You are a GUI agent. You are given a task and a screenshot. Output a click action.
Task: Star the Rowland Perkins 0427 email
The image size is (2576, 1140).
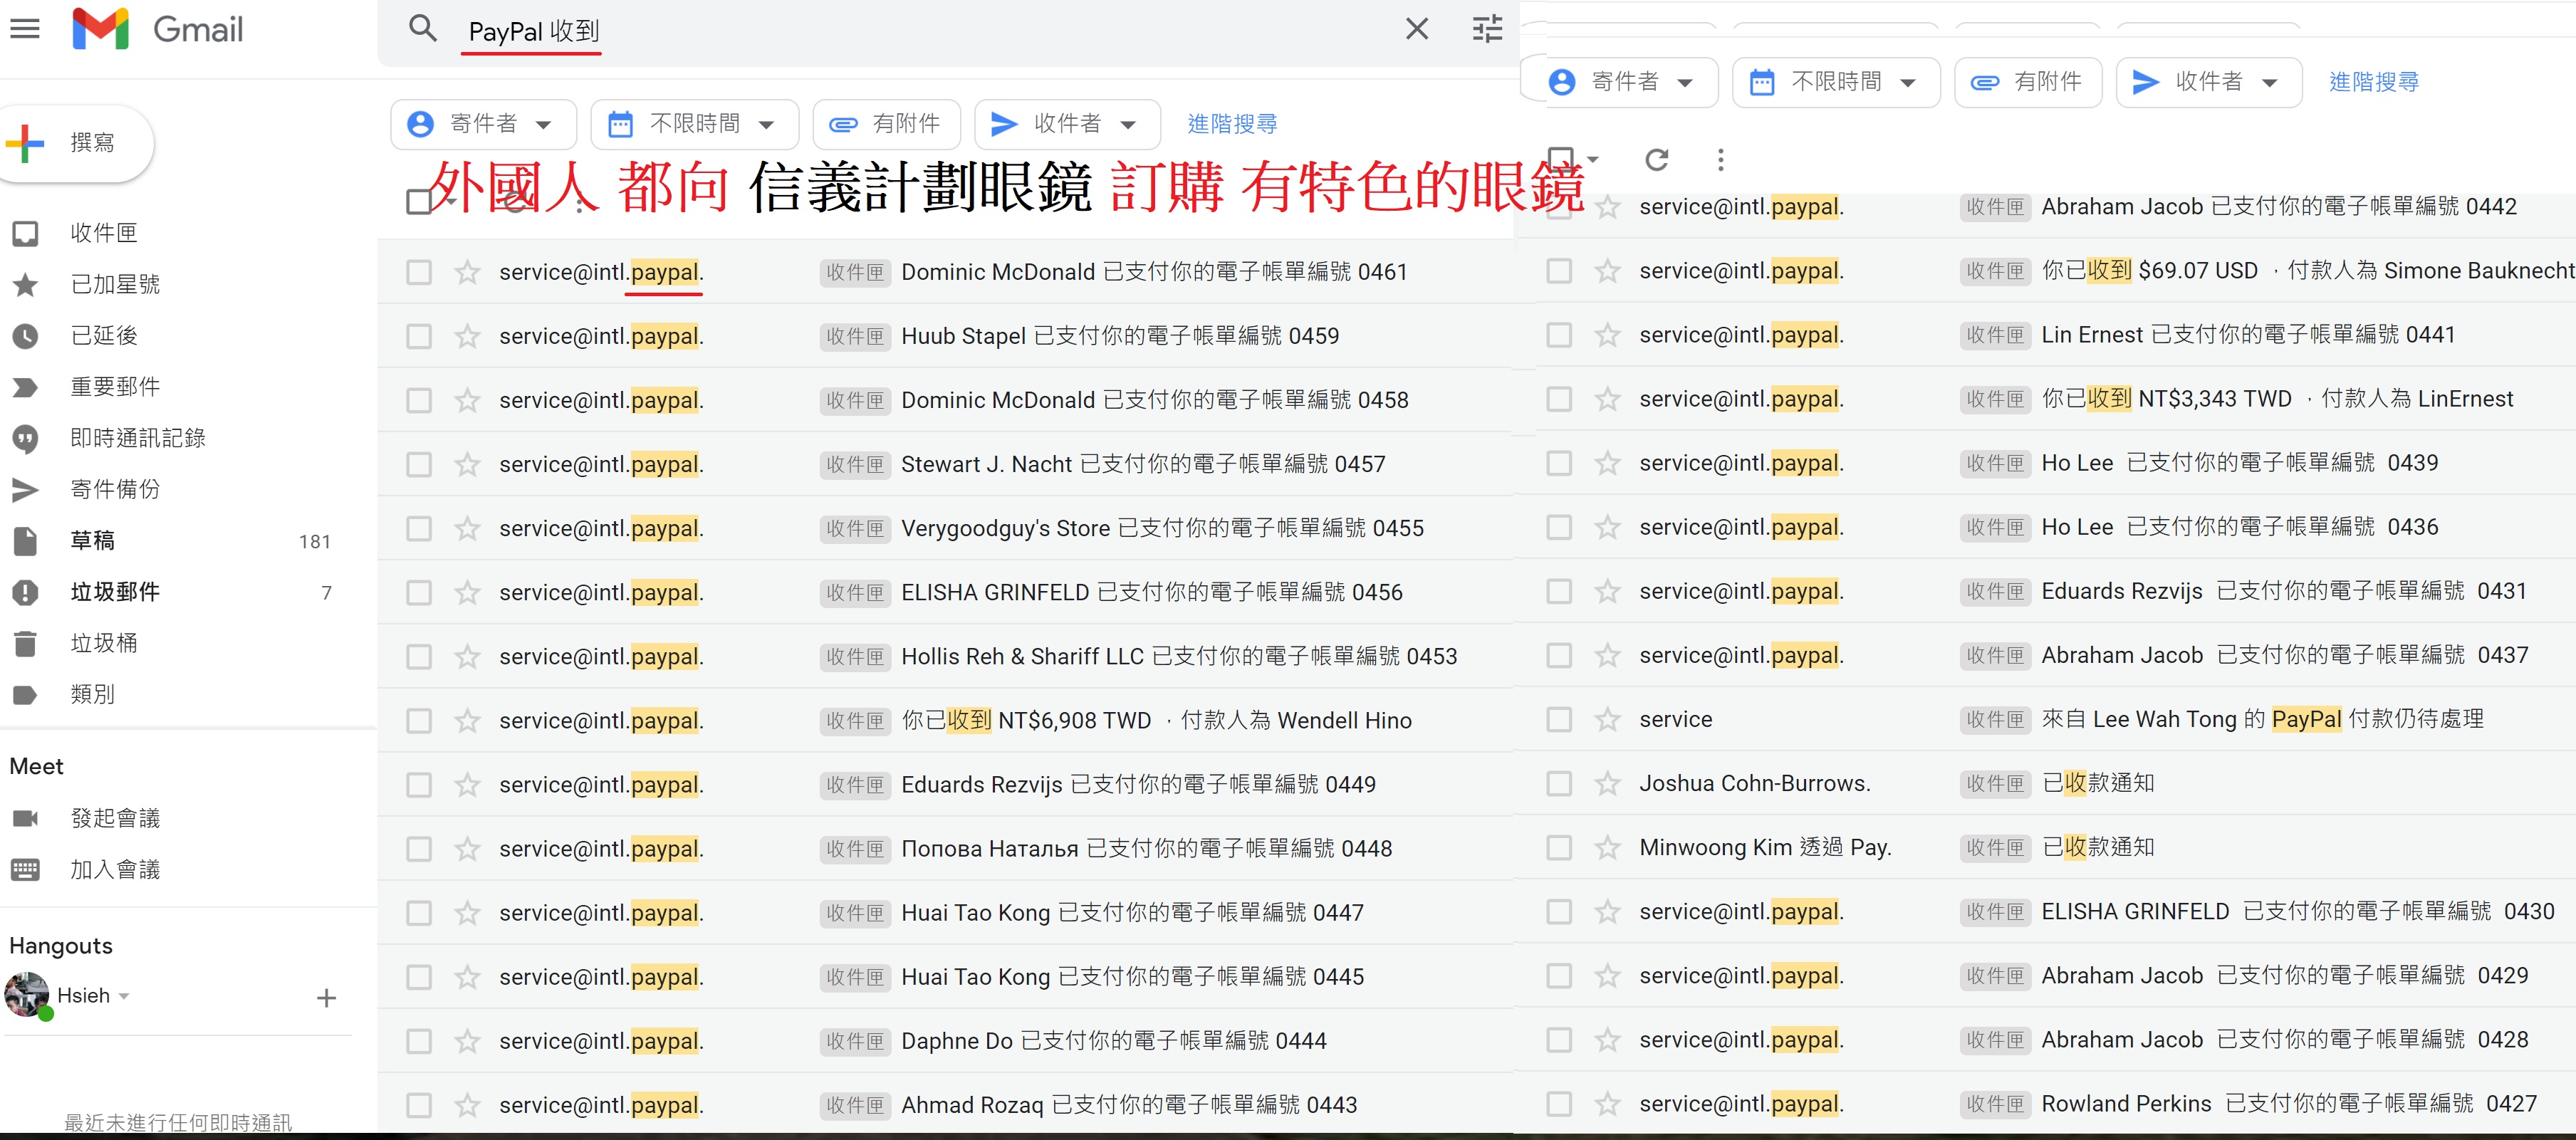1607,1104
